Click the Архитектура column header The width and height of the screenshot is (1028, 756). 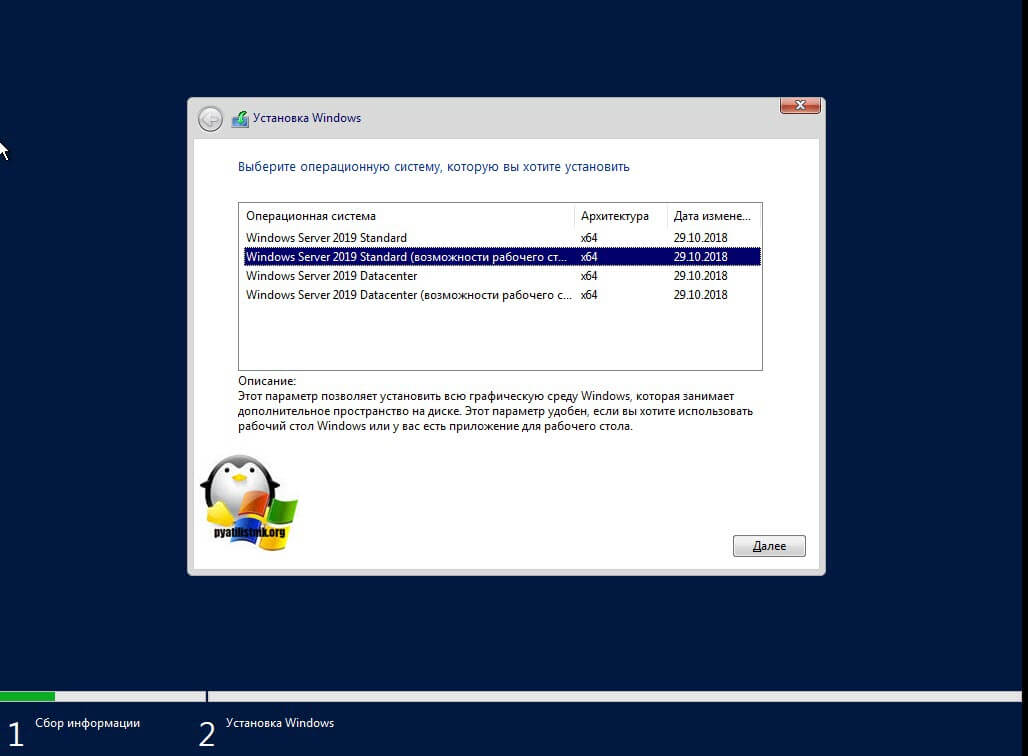tap(620, 216)
